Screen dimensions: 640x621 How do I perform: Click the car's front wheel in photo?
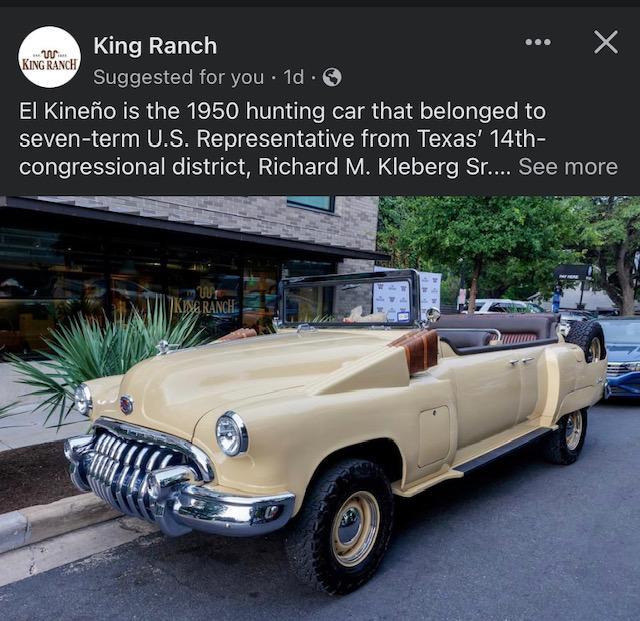point(341,527)
